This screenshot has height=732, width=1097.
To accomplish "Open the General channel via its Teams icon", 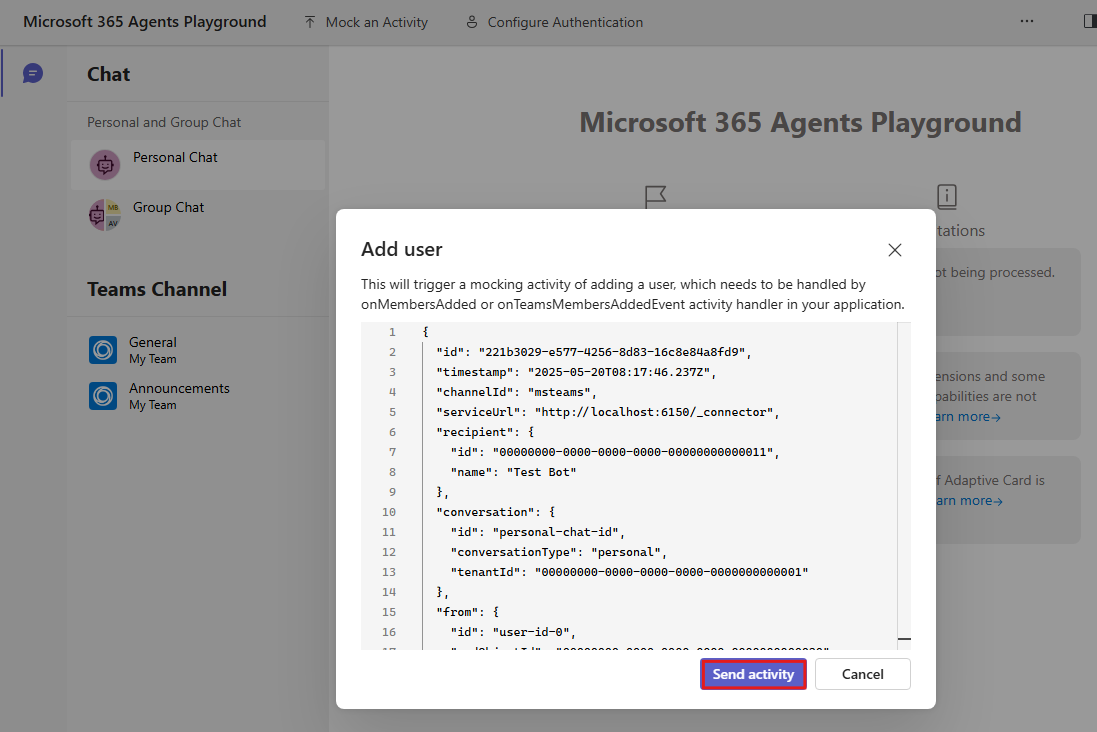I will click(102, 350).
